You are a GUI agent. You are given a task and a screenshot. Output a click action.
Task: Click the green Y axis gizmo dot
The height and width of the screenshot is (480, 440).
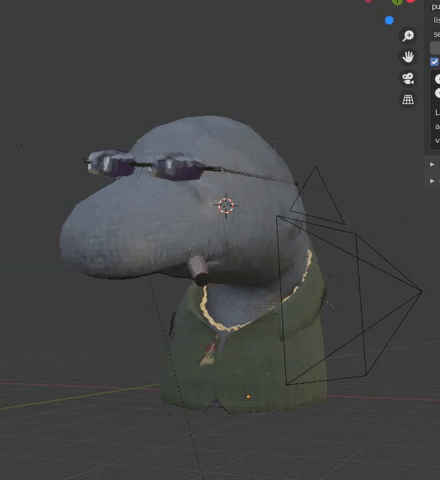397,2
